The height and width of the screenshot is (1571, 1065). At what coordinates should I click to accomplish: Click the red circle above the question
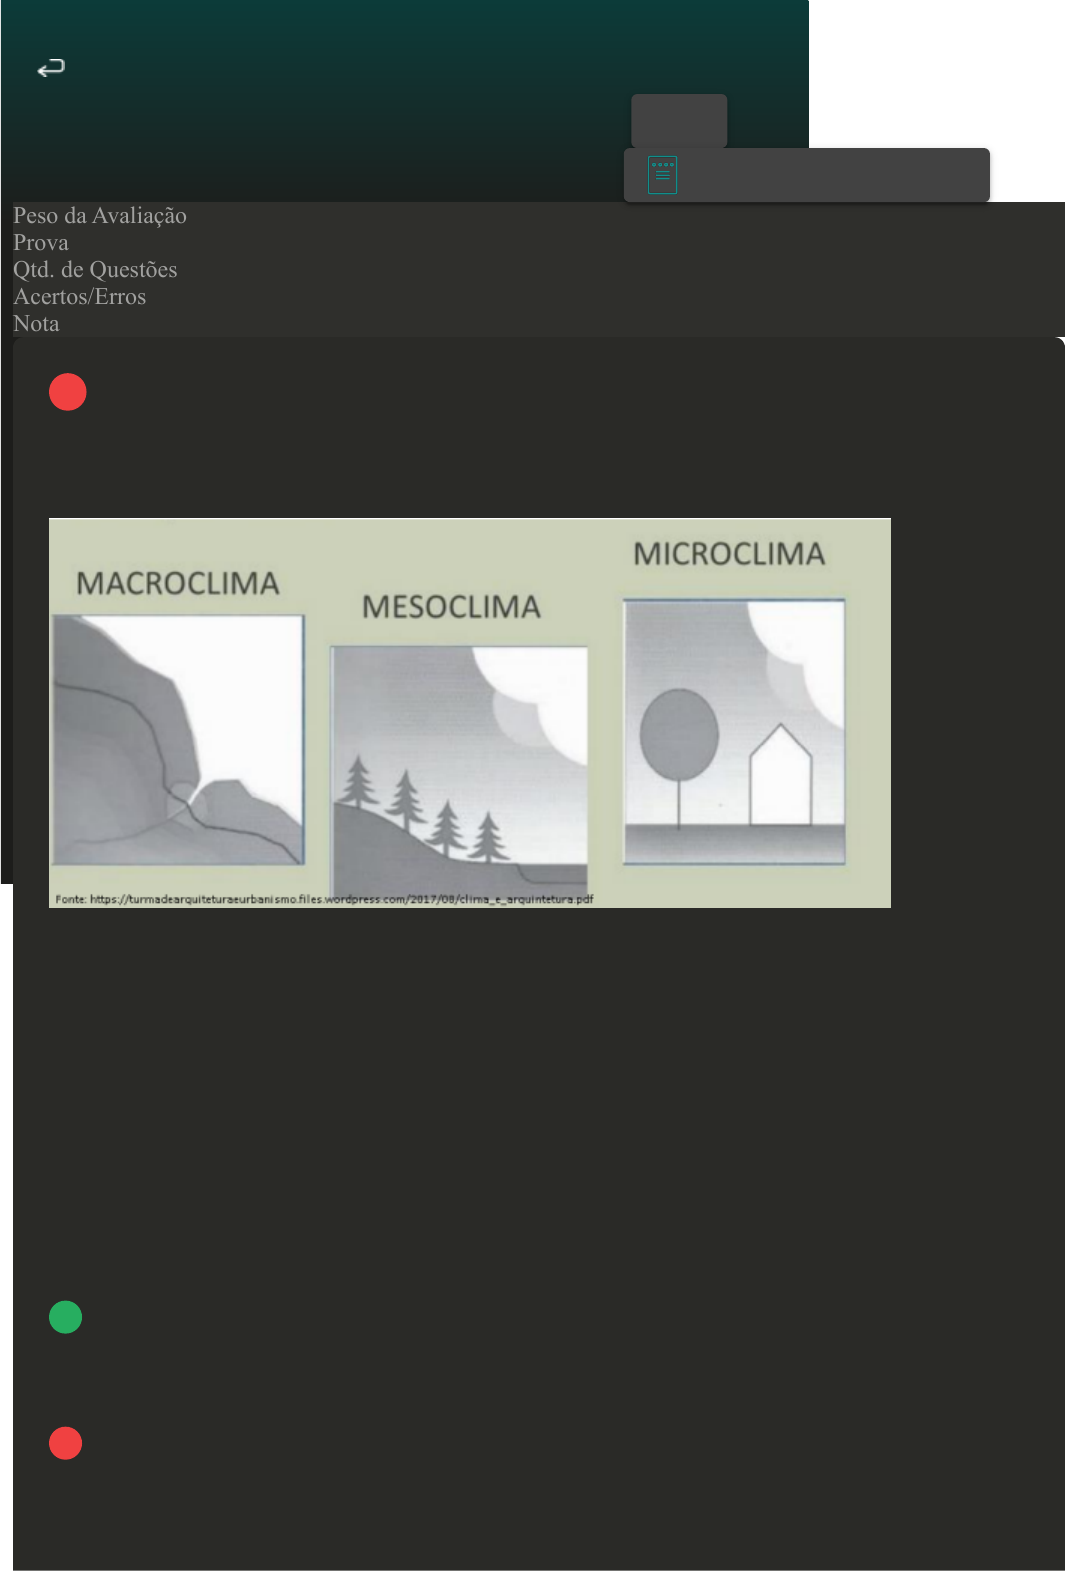click(68, 392)
